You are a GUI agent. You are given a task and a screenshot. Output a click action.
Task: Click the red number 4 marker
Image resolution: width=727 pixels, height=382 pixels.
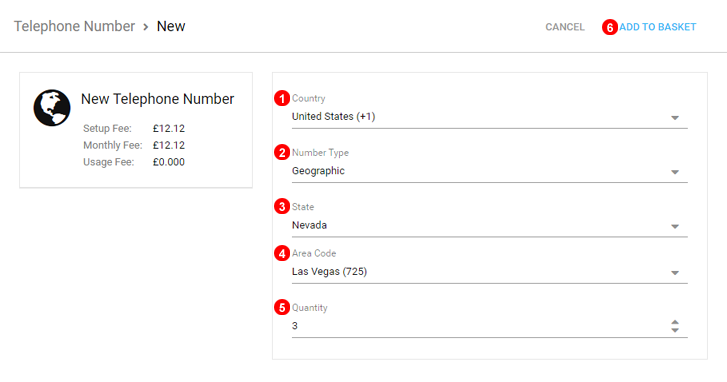[x=282, y=254]
